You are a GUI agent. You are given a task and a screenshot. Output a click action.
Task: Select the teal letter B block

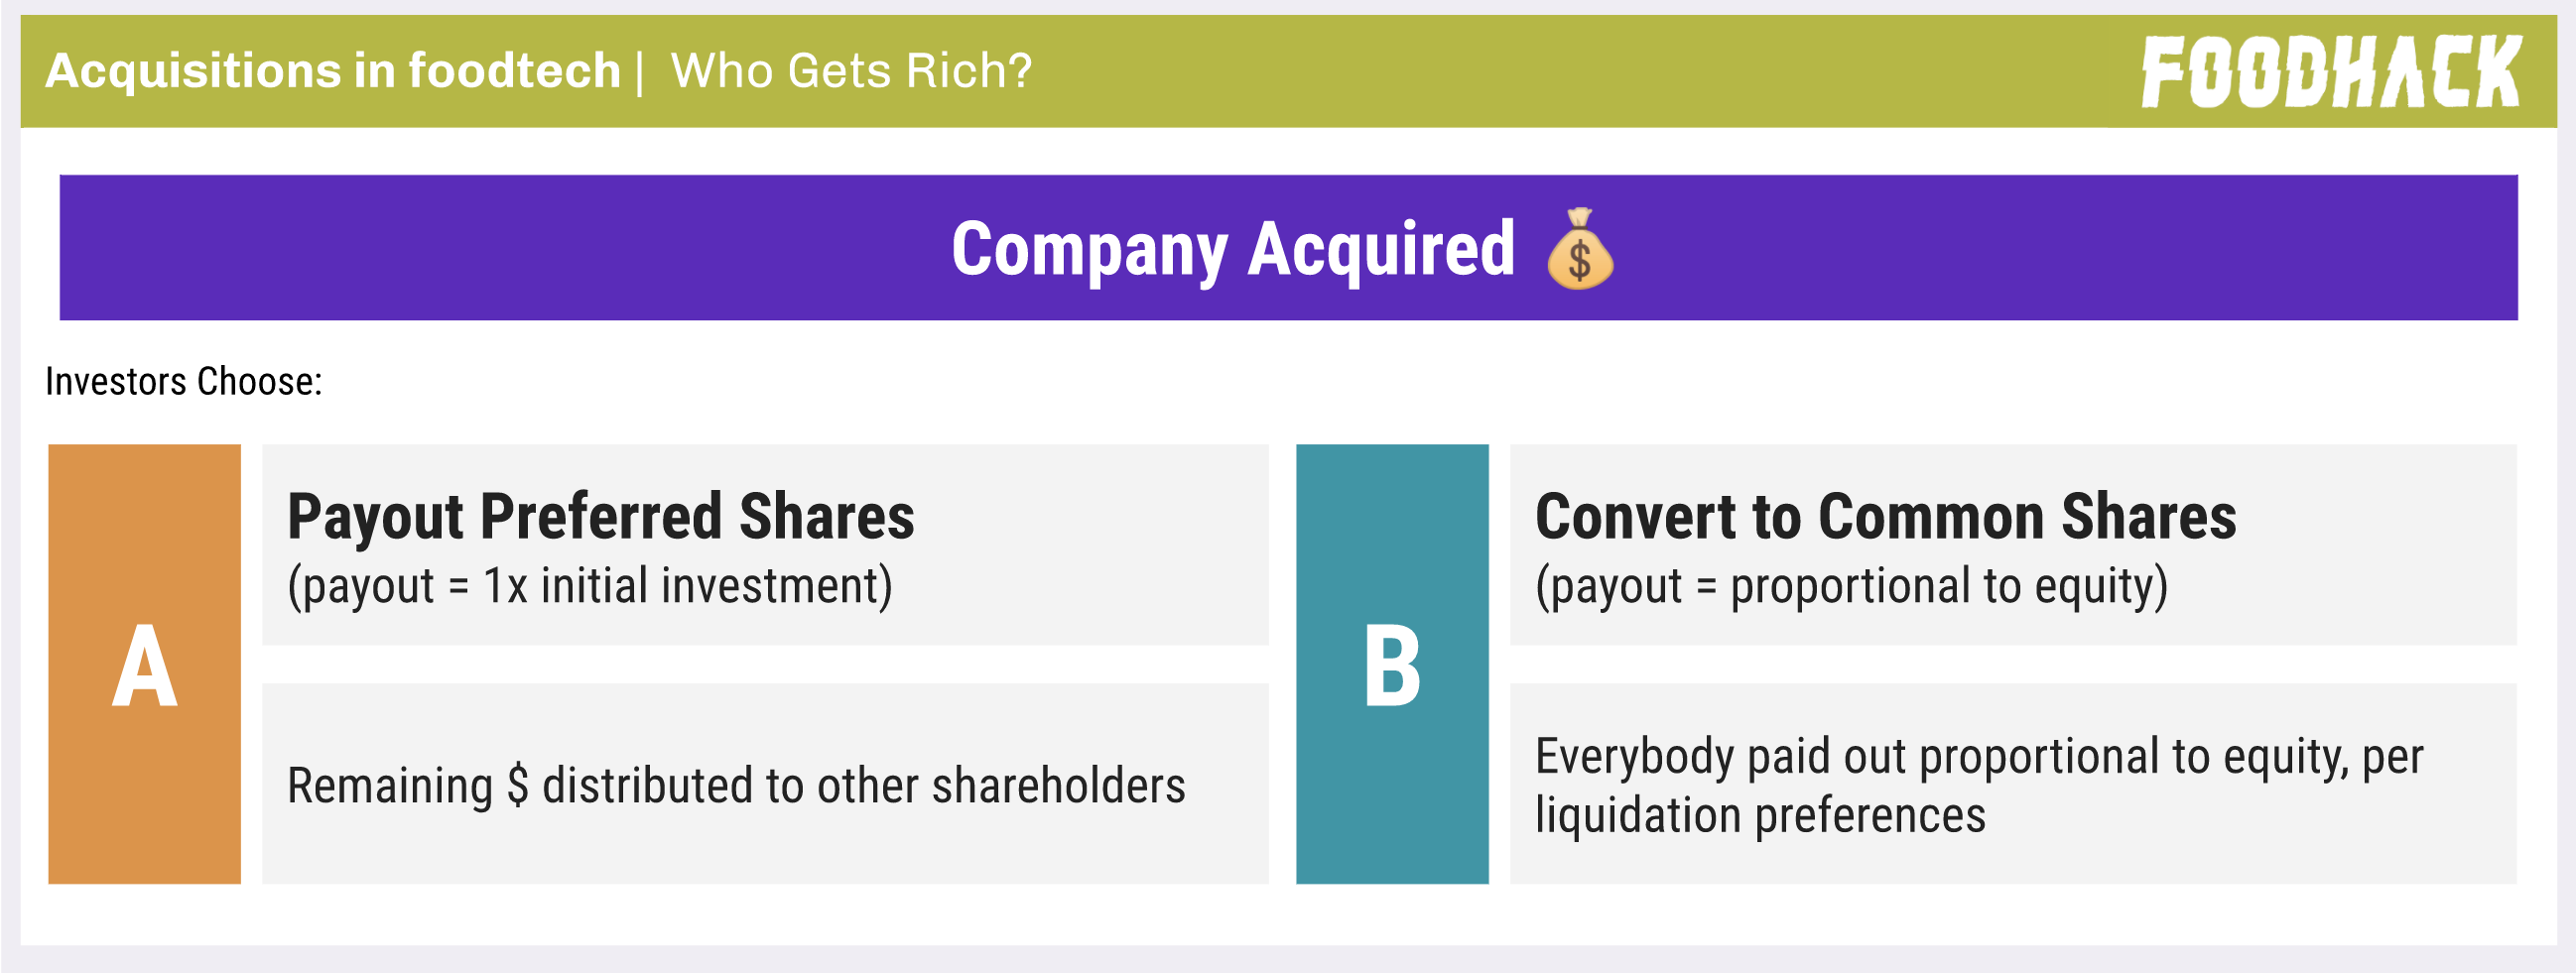pyautogui.click(x=1392, y=664)
